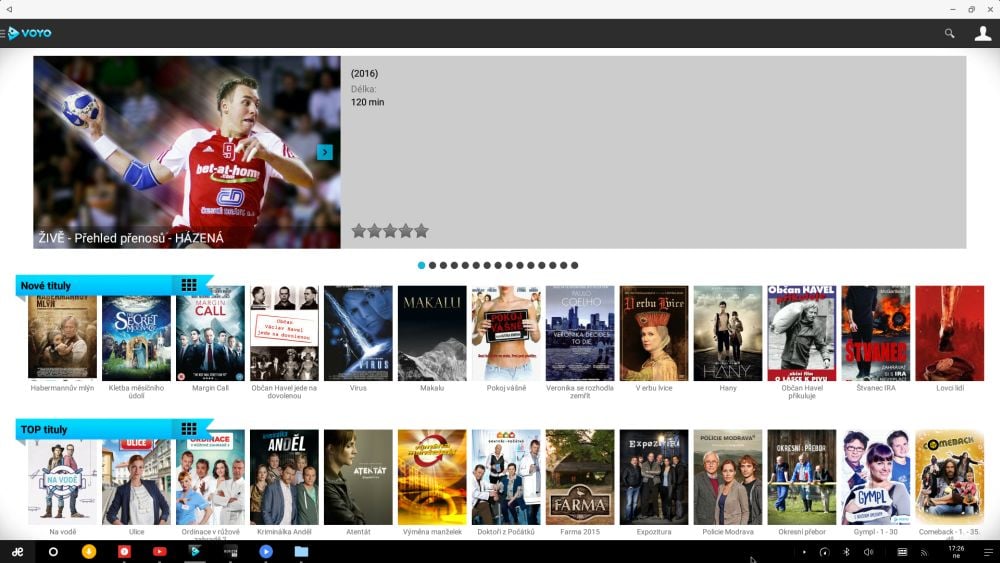Open Na vodě show poster
Screen dimensions: 1000x563
tap(62, 477)
